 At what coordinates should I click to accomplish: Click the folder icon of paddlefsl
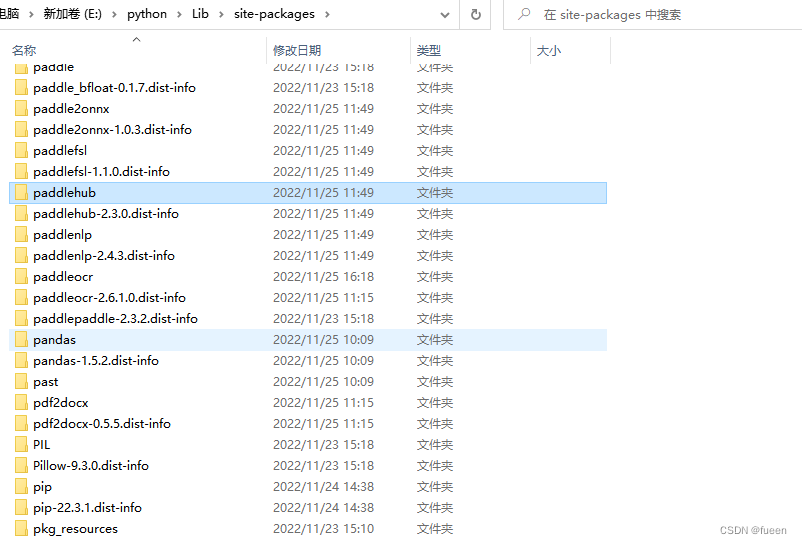coord(21,150)
